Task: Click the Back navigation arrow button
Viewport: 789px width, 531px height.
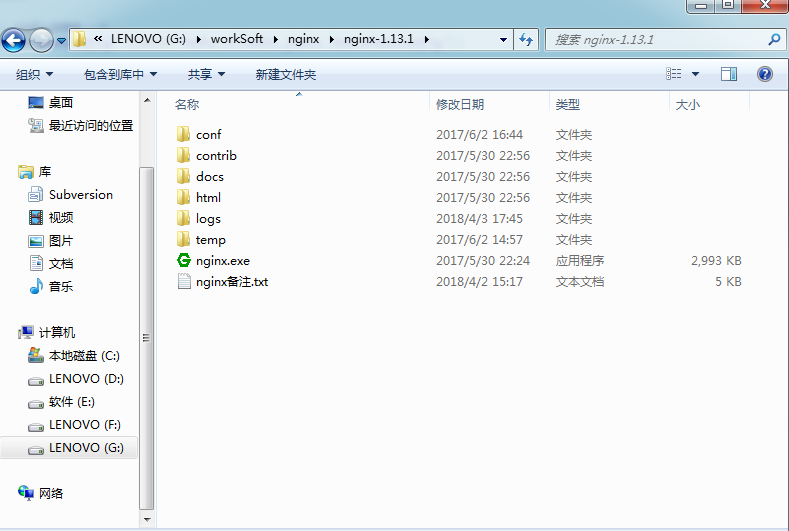Action: (14, 40)
